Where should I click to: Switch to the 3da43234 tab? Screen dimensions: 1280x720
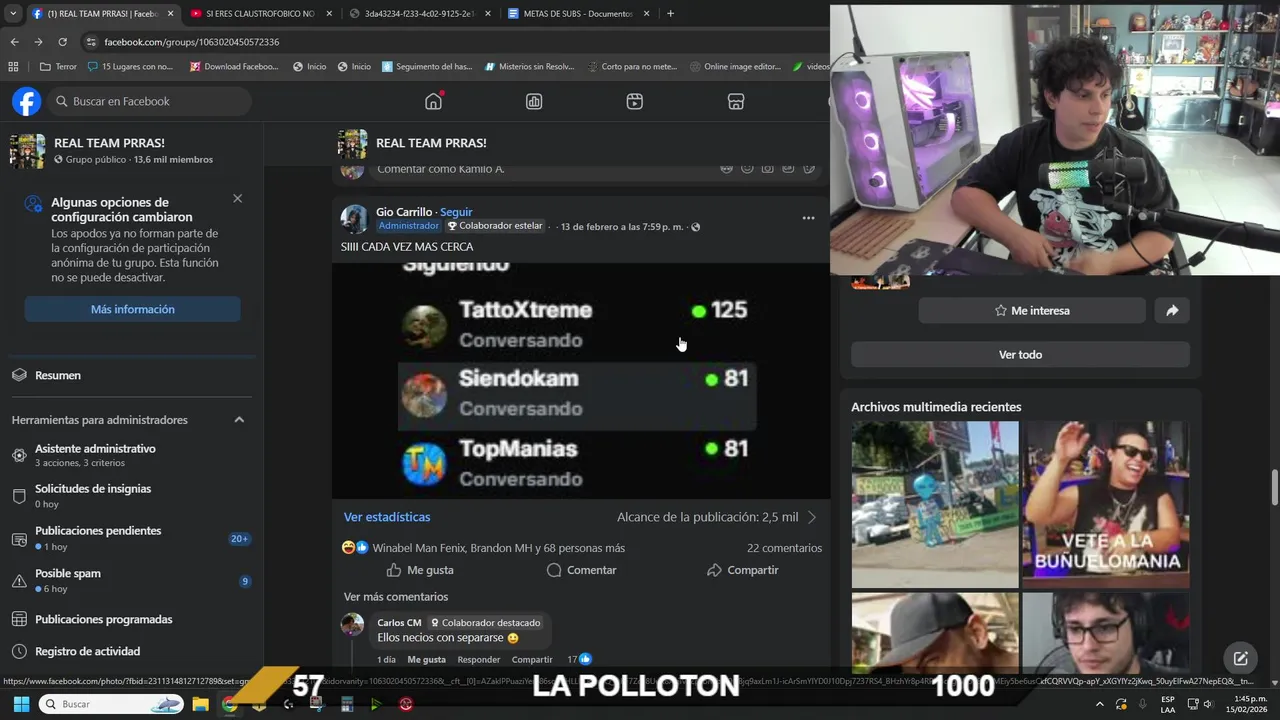tap(419, 14)
